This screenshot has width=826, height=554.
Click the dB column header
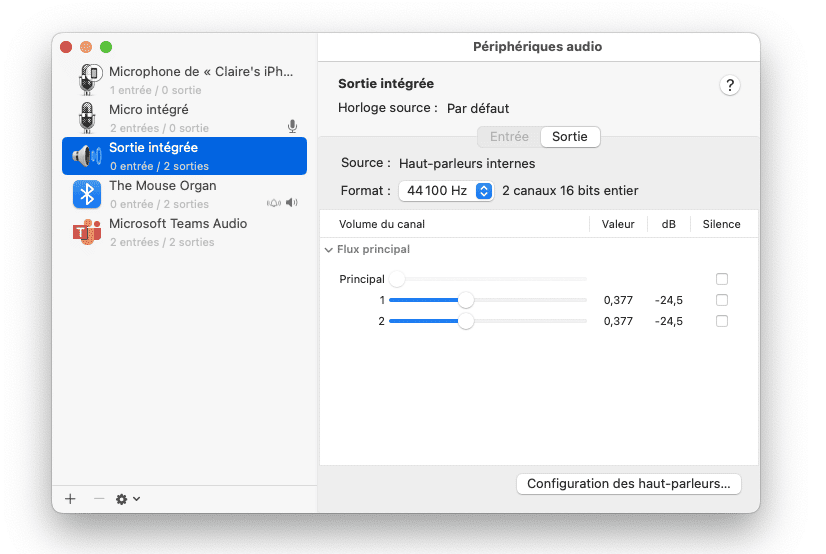click(x=668, y=224)
